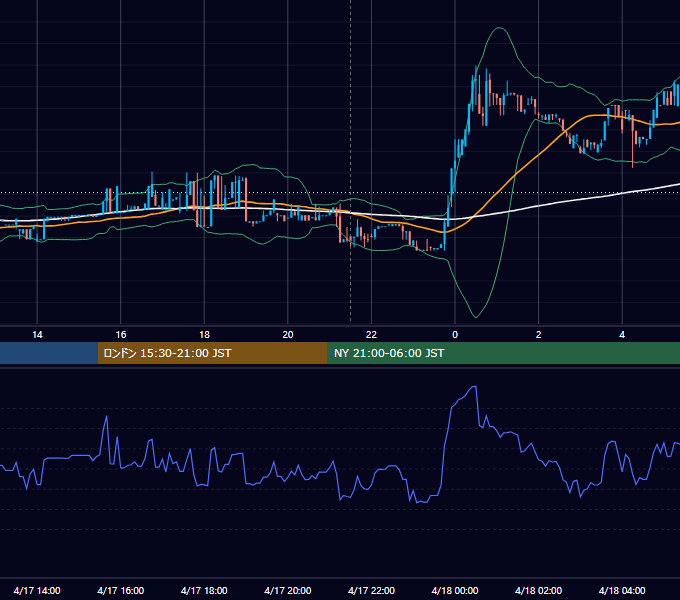Click the 4/17 16:00 date label
The image size is (680, 600).
tap(121, 590)
